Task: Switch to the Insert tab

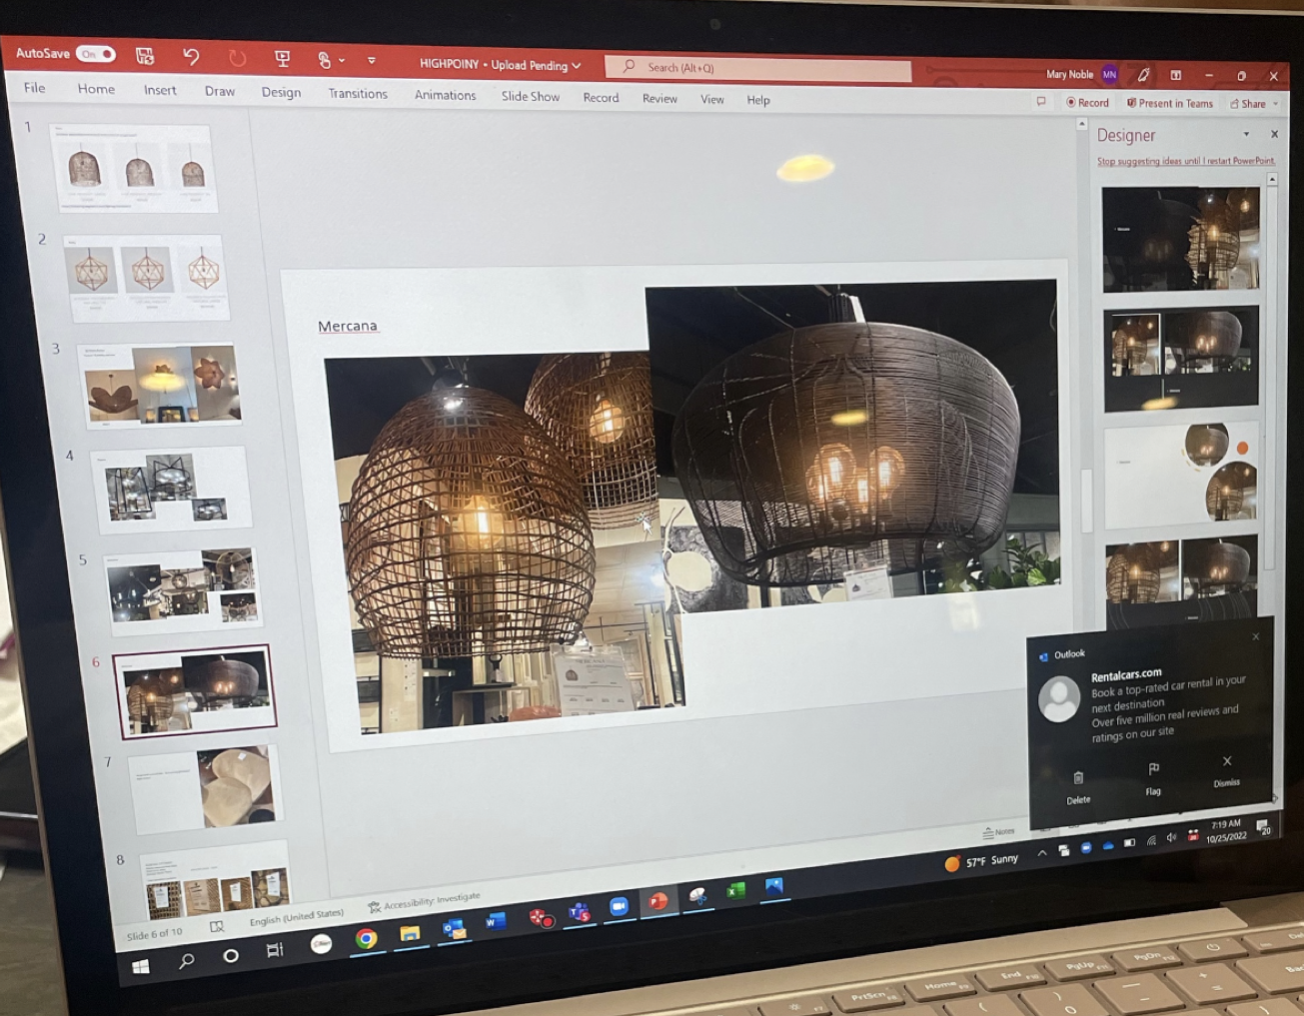Action: click(x=160, y=90)
